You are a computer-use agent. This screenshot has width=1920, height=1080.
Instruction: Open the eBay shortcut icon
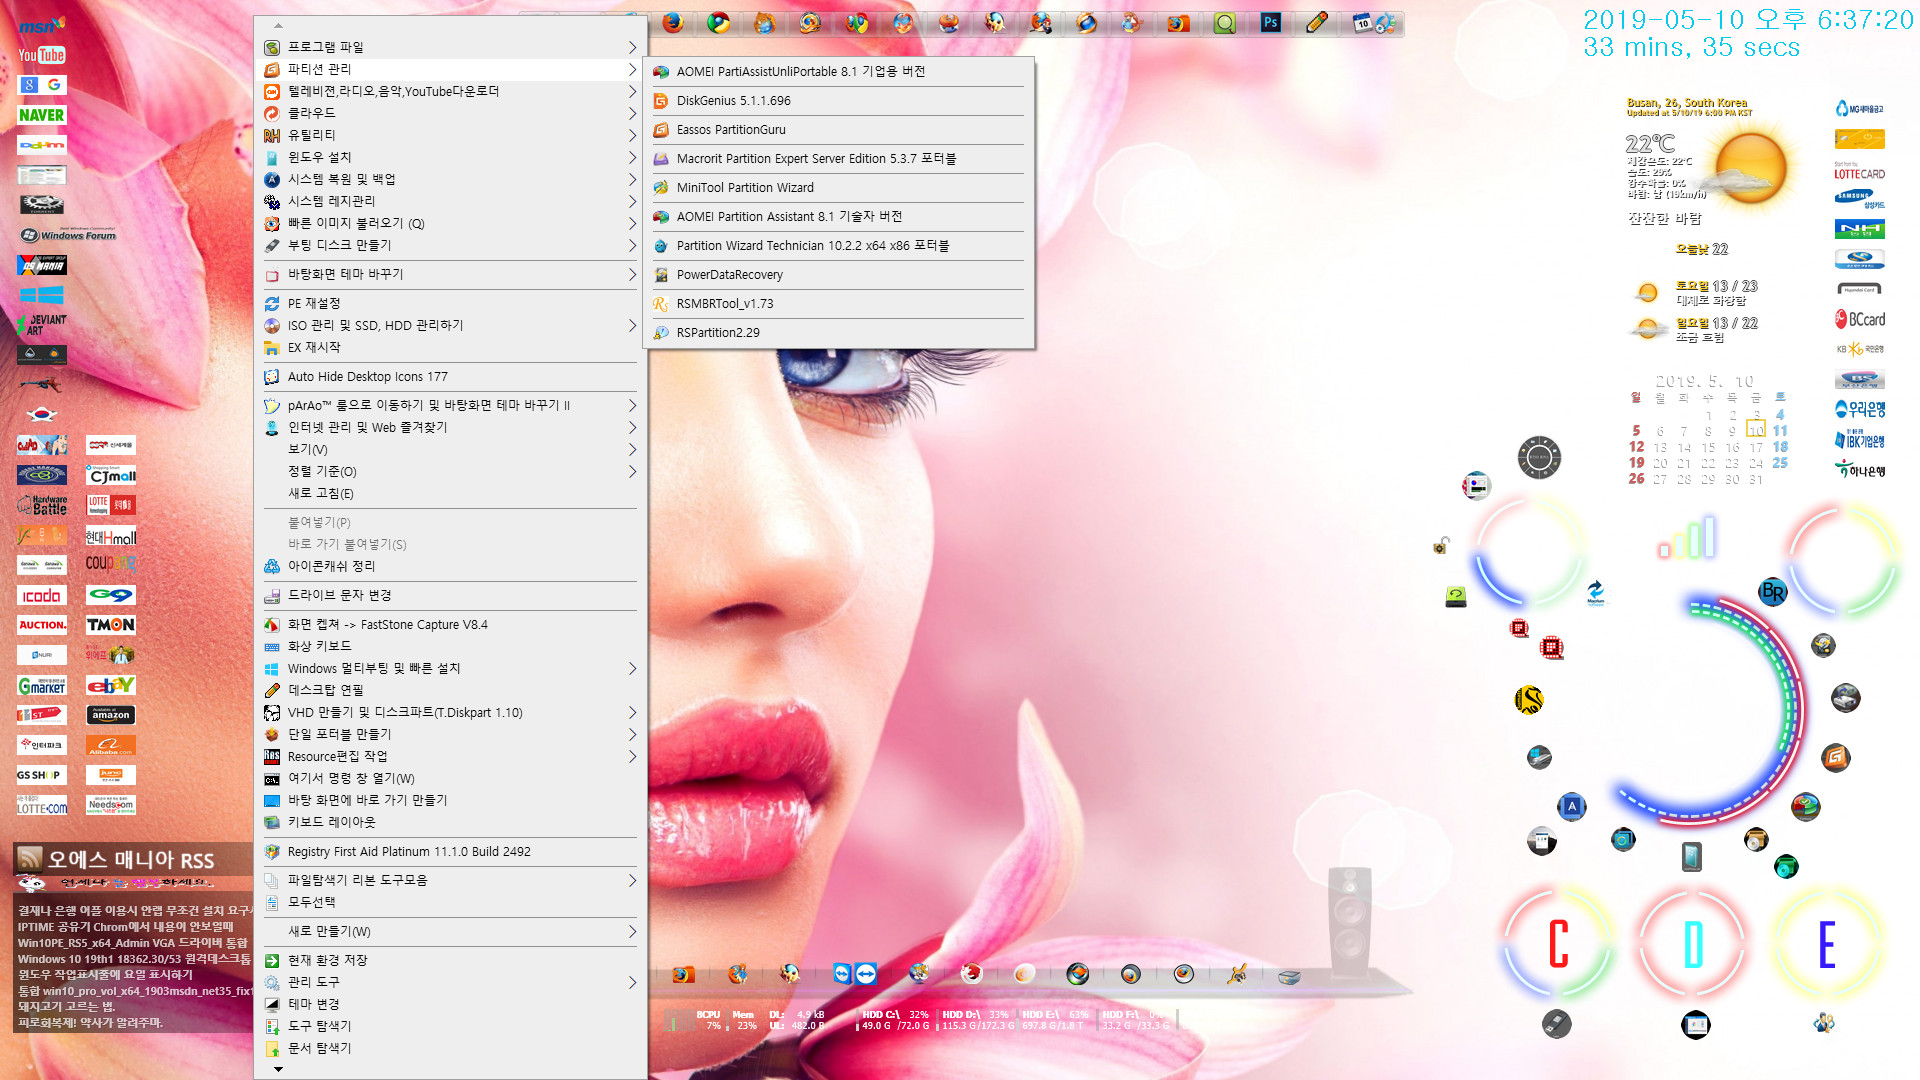111,685
